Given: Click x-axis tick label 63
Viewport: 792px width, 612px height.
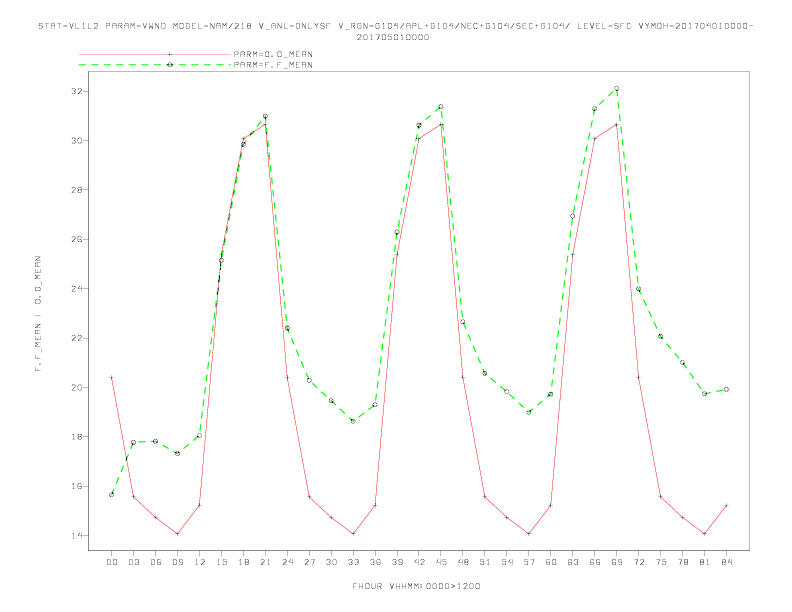Looking at the screenshot, I should click(573, 562).
